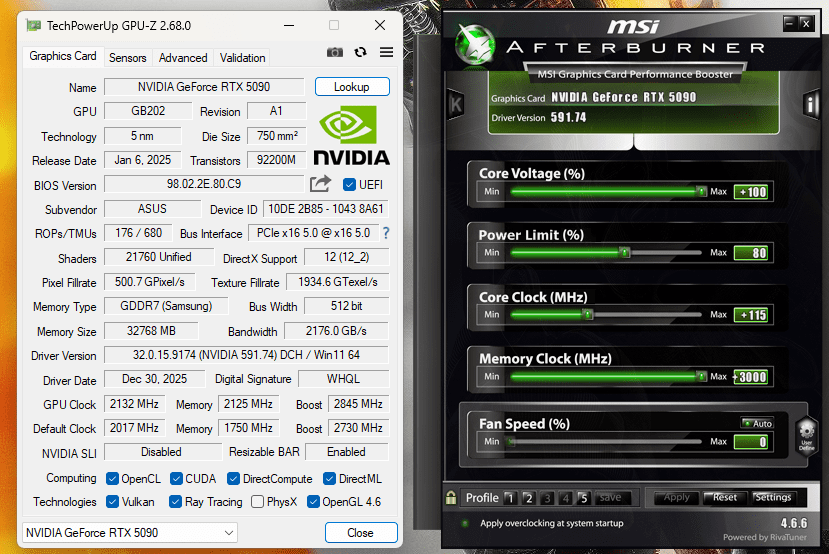Image resolution: width=829 pixels, height=554 pixels.
Task: Click the Afterburner profile lock icon
Action: tap(451, 497)
